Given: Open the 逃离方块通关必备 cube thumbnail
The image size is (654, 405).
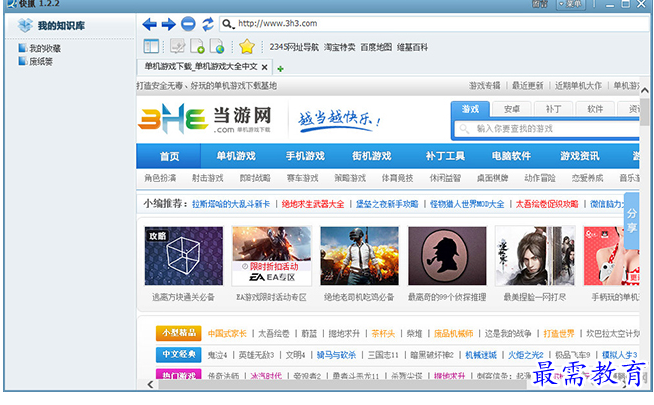Looking at the screenshot, I should pos(184,256).
